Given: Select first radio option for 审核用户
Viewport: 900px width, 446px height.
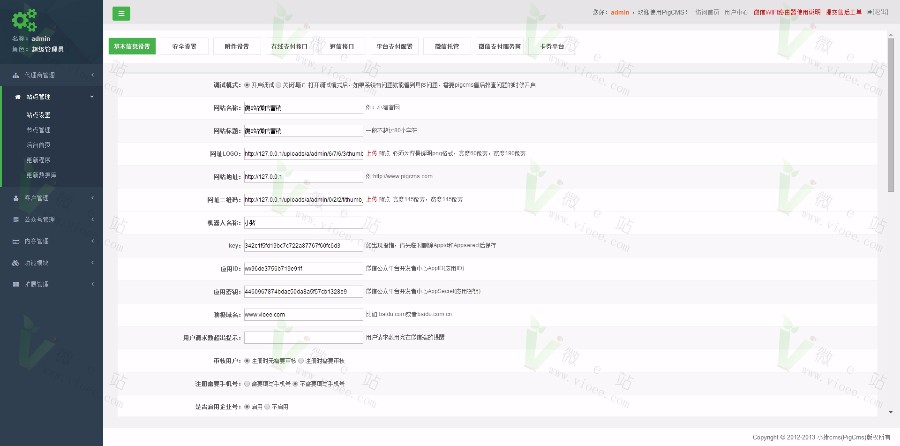Looking at the screenshot, I should 247,361.
